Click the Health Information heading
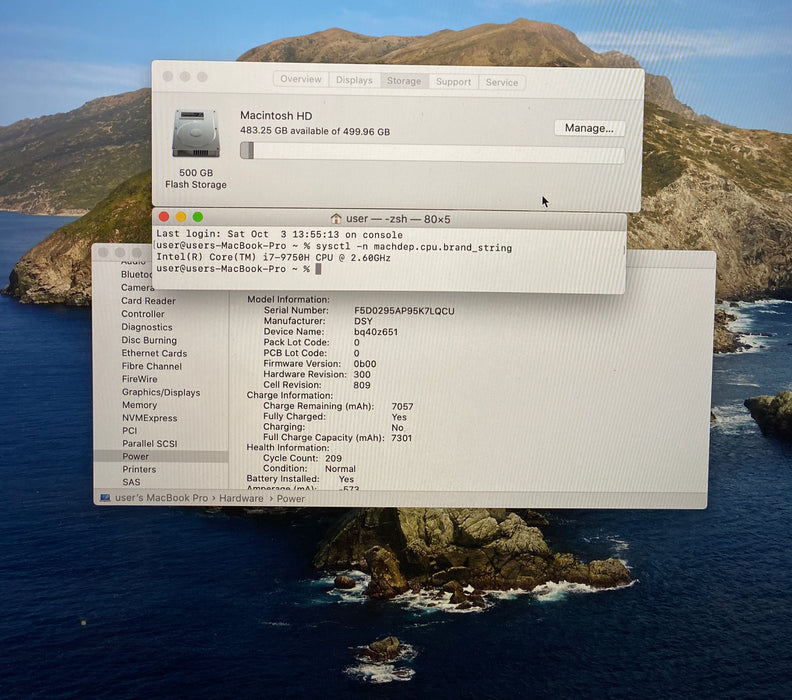Viewport: 792px width, 700px height. pyautogui.click(x=287, y=447)
